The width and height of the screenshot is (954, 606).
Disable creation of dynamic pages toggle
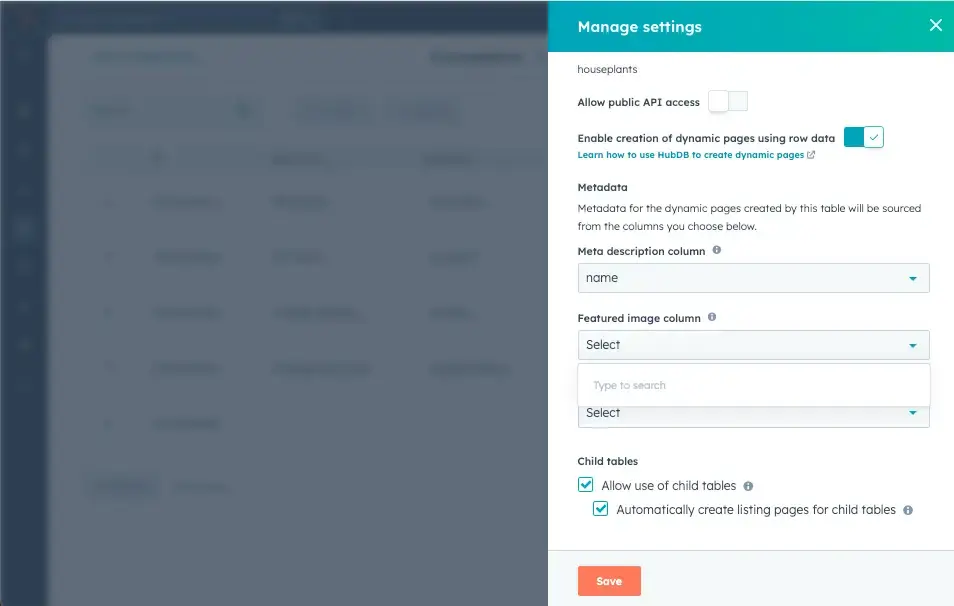coord(864,138)
